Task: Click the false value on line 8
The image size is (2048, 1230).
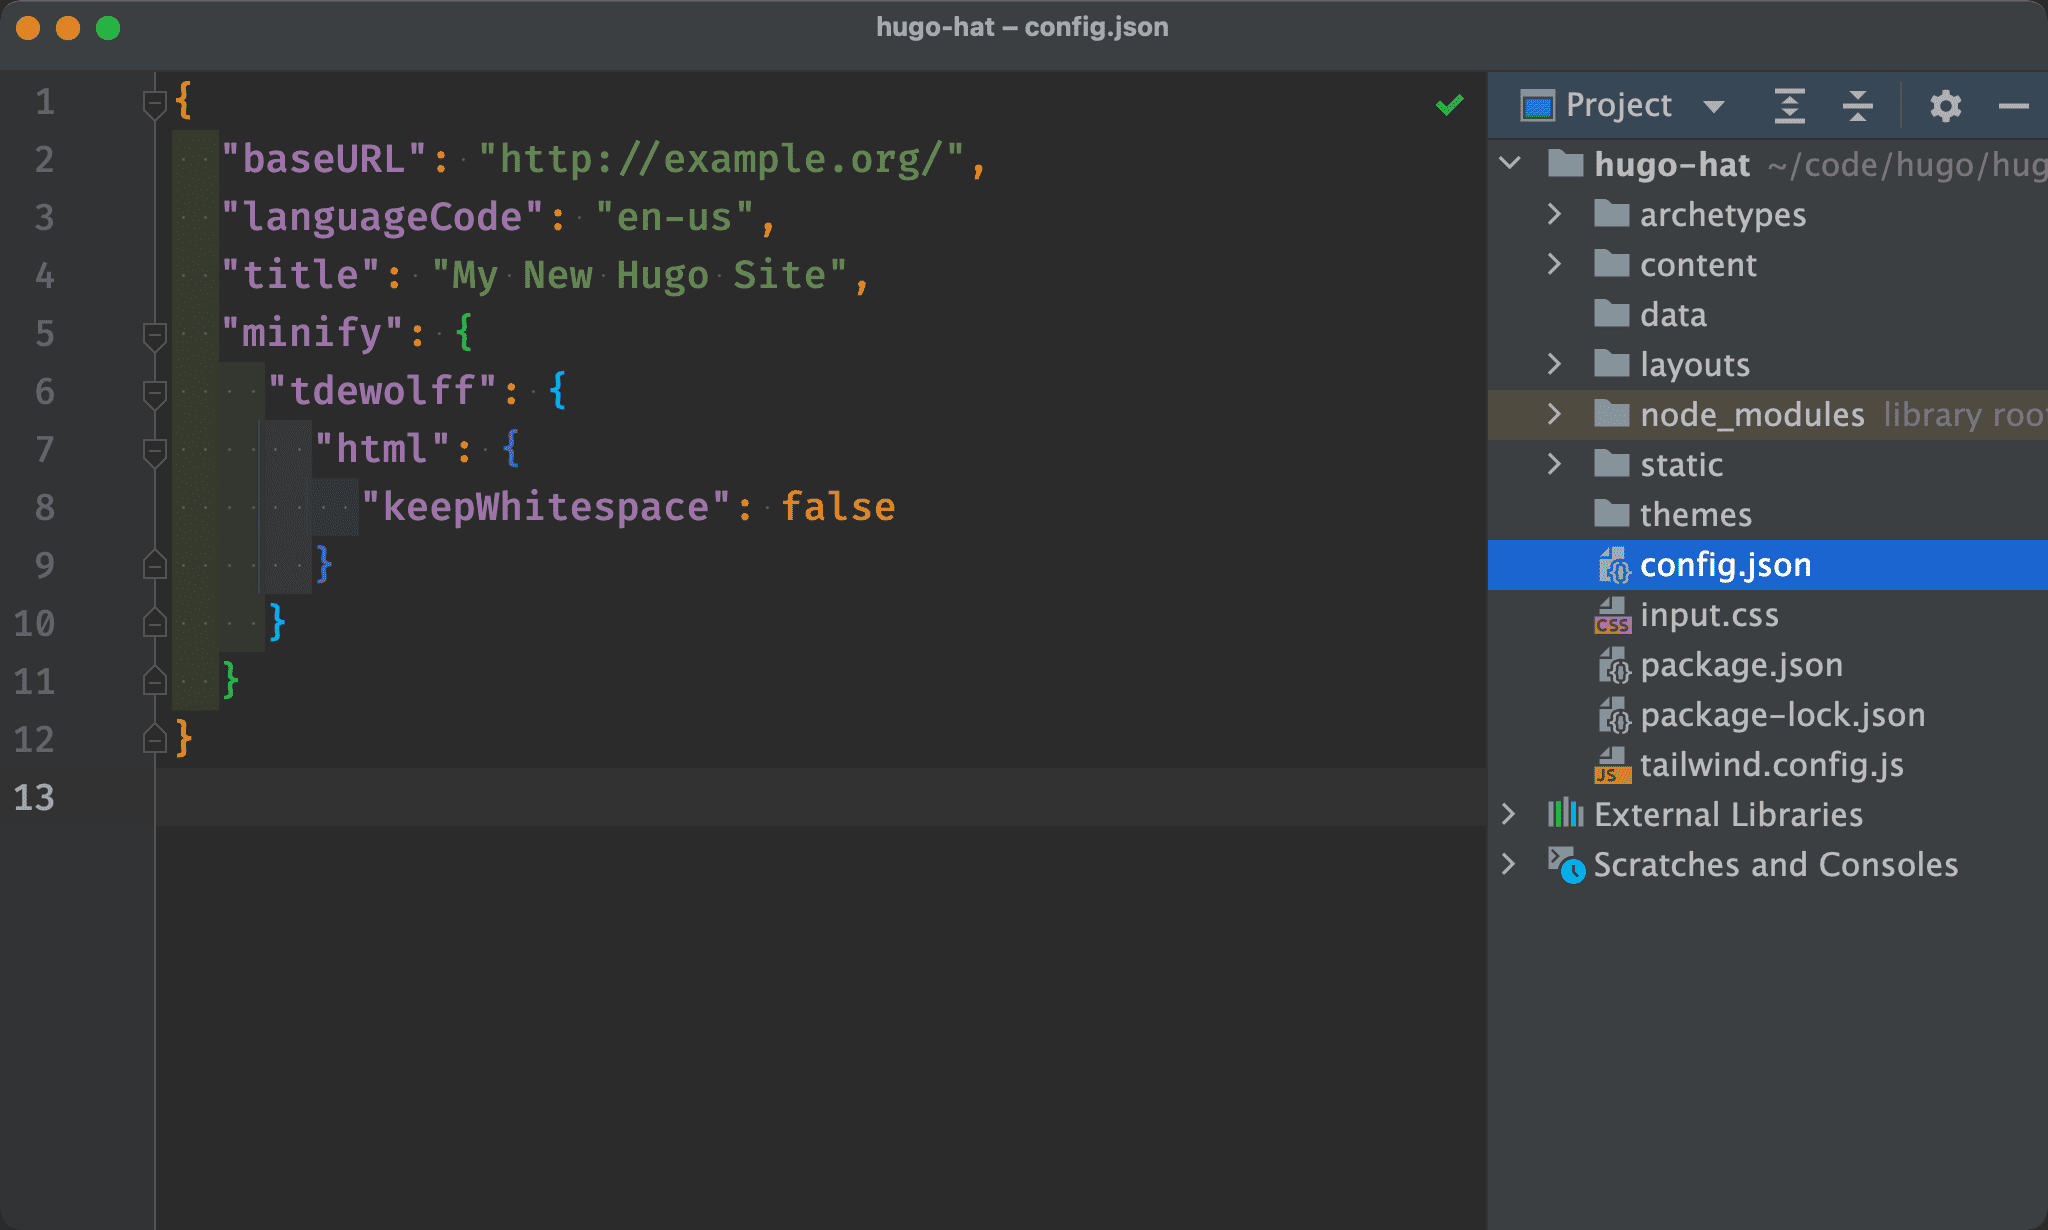Action: (x=838, y=508)
